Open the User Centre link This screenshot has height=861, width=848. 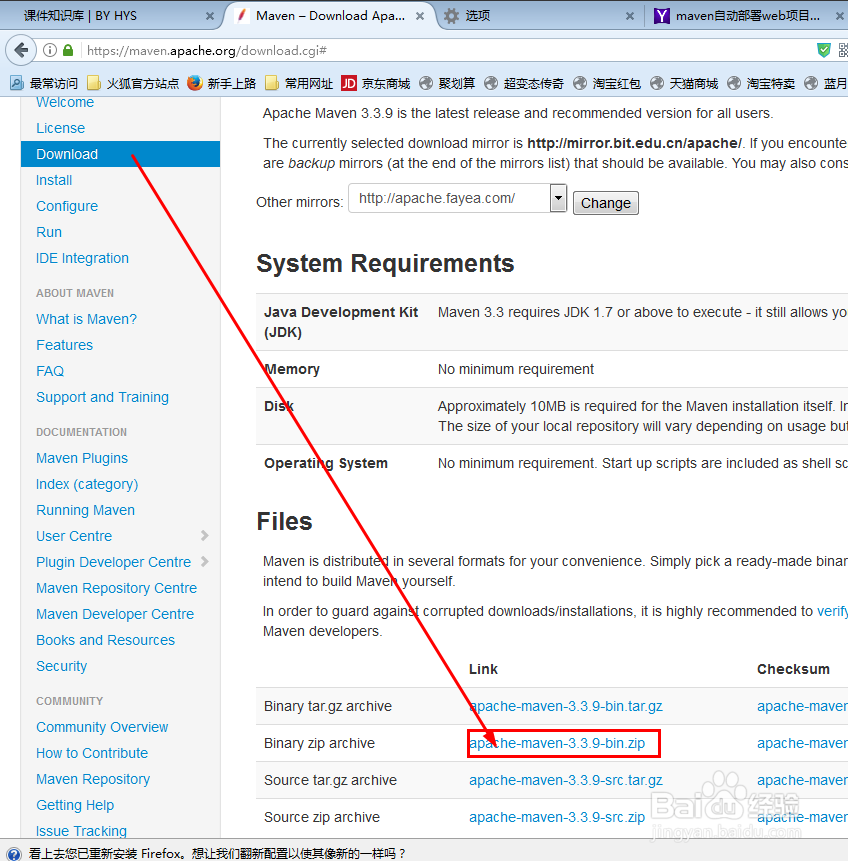coord(74,536)
